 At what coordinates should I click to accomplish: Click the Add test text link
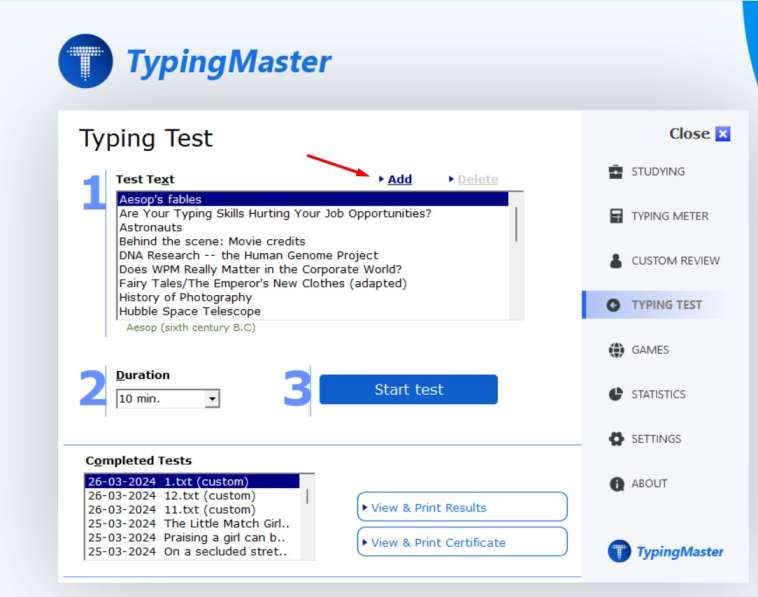(x=399, y=179)
